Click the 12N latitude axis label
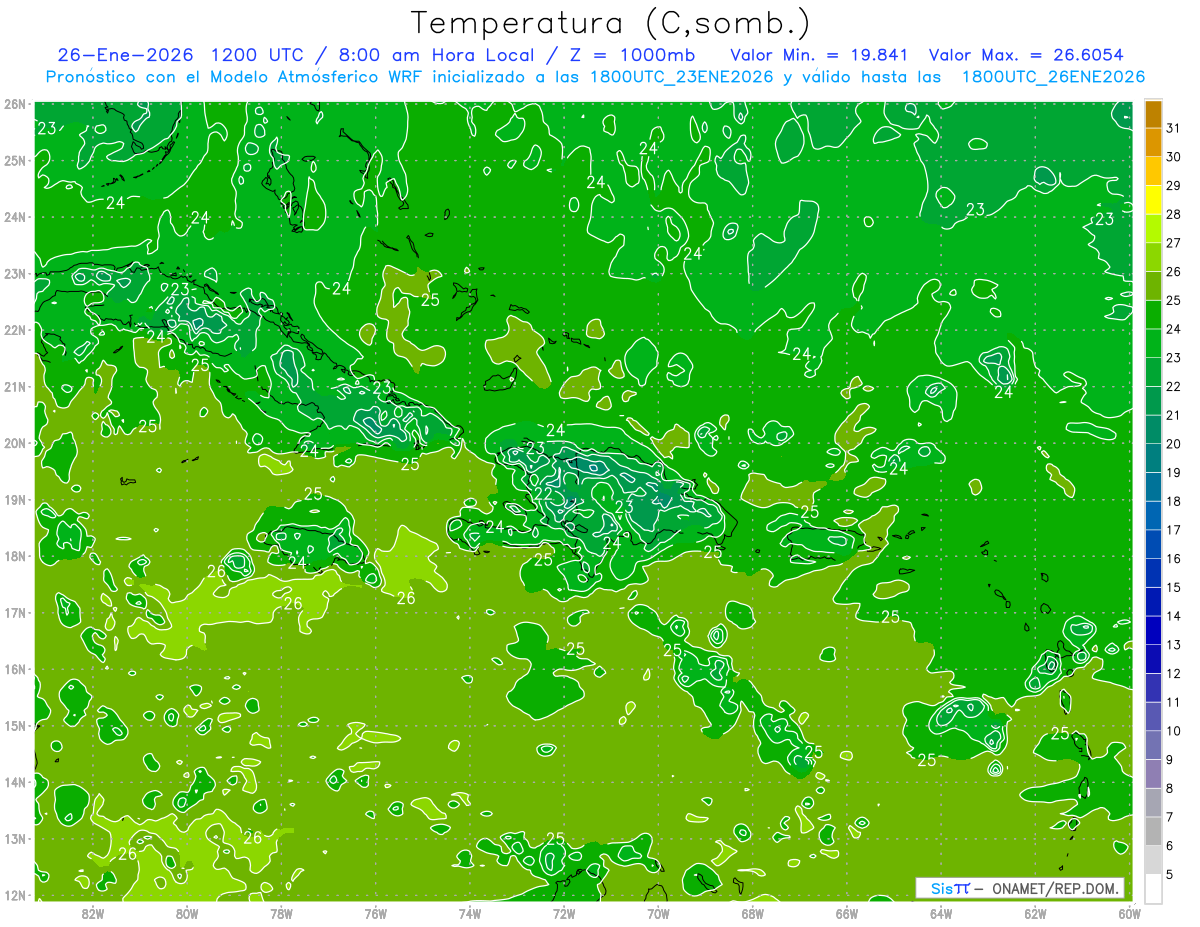Image resolution: width=1200 pixels, height=927 pixels. [x=15, y=895]
